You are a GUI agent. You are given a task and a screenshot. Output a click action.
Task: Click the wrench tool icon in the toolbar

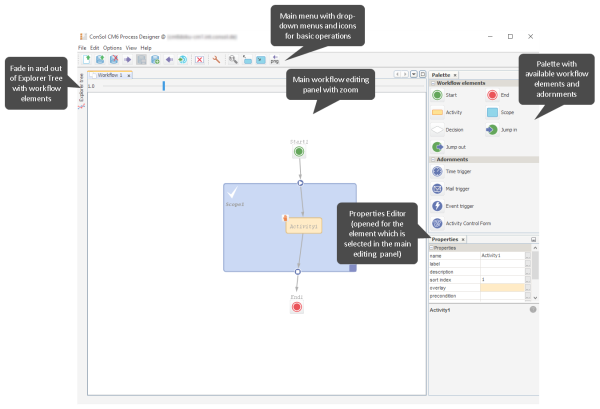215,60
